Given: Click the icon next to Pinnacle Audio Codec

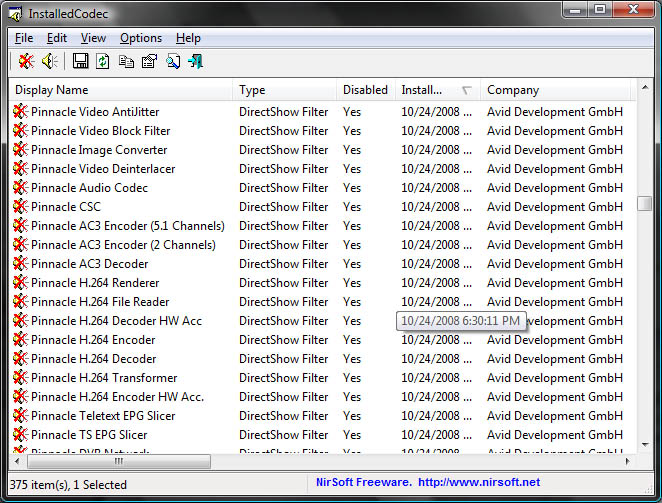Looking at the screenshot, I should (x=20, y=188).
